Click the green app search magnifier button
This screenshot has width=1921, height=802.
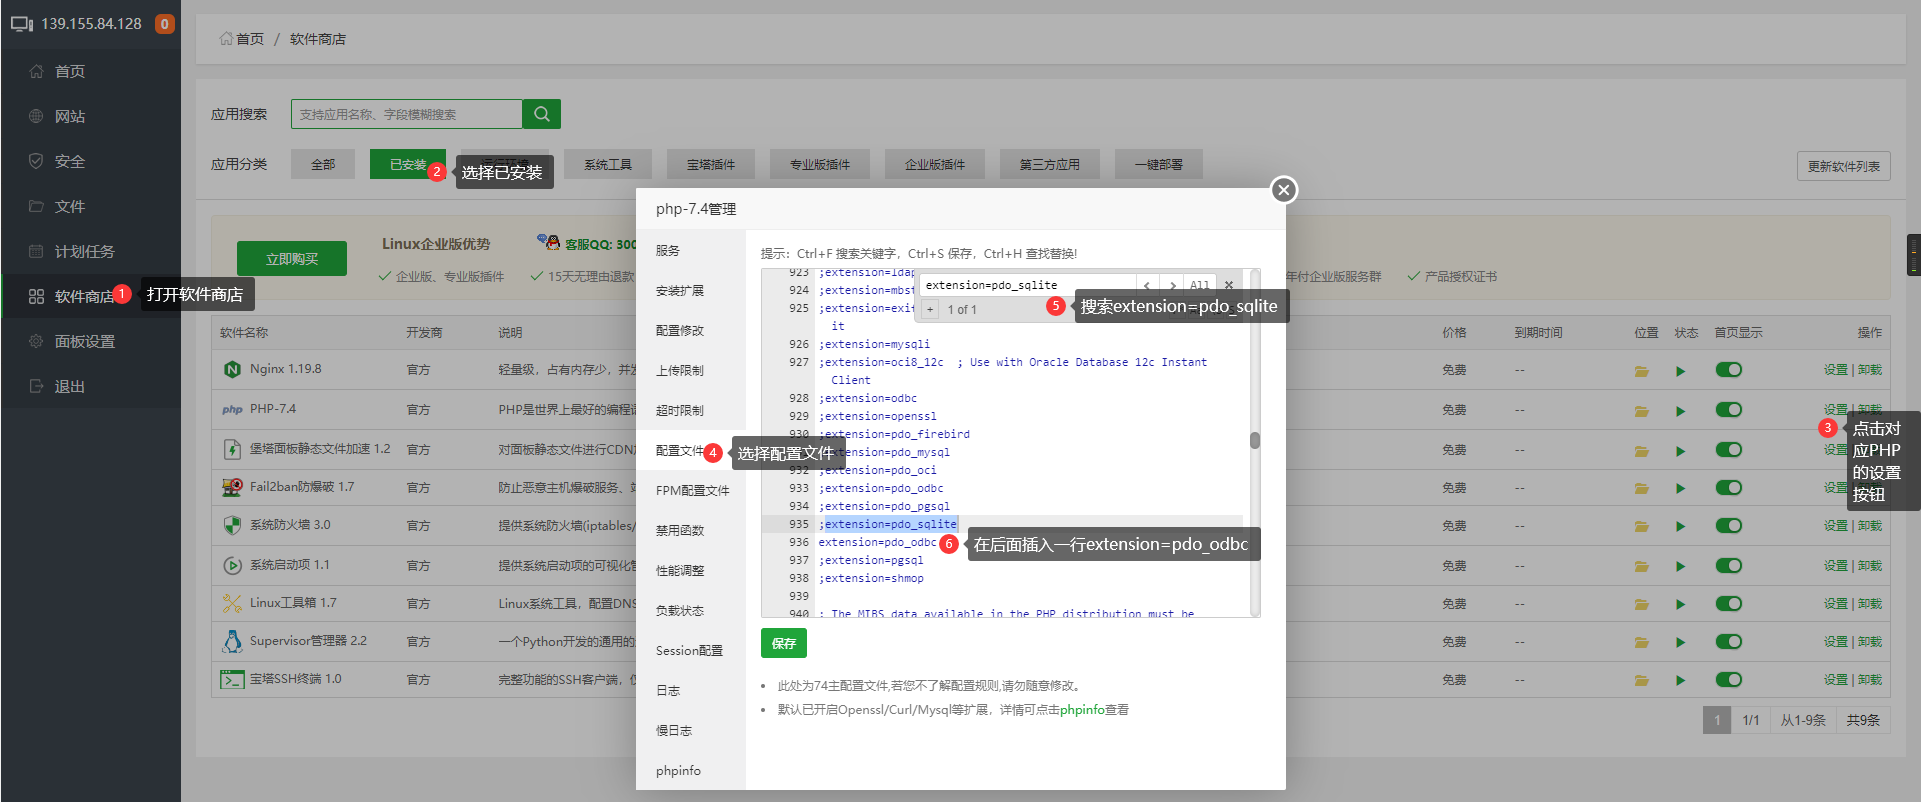(541, 114)
